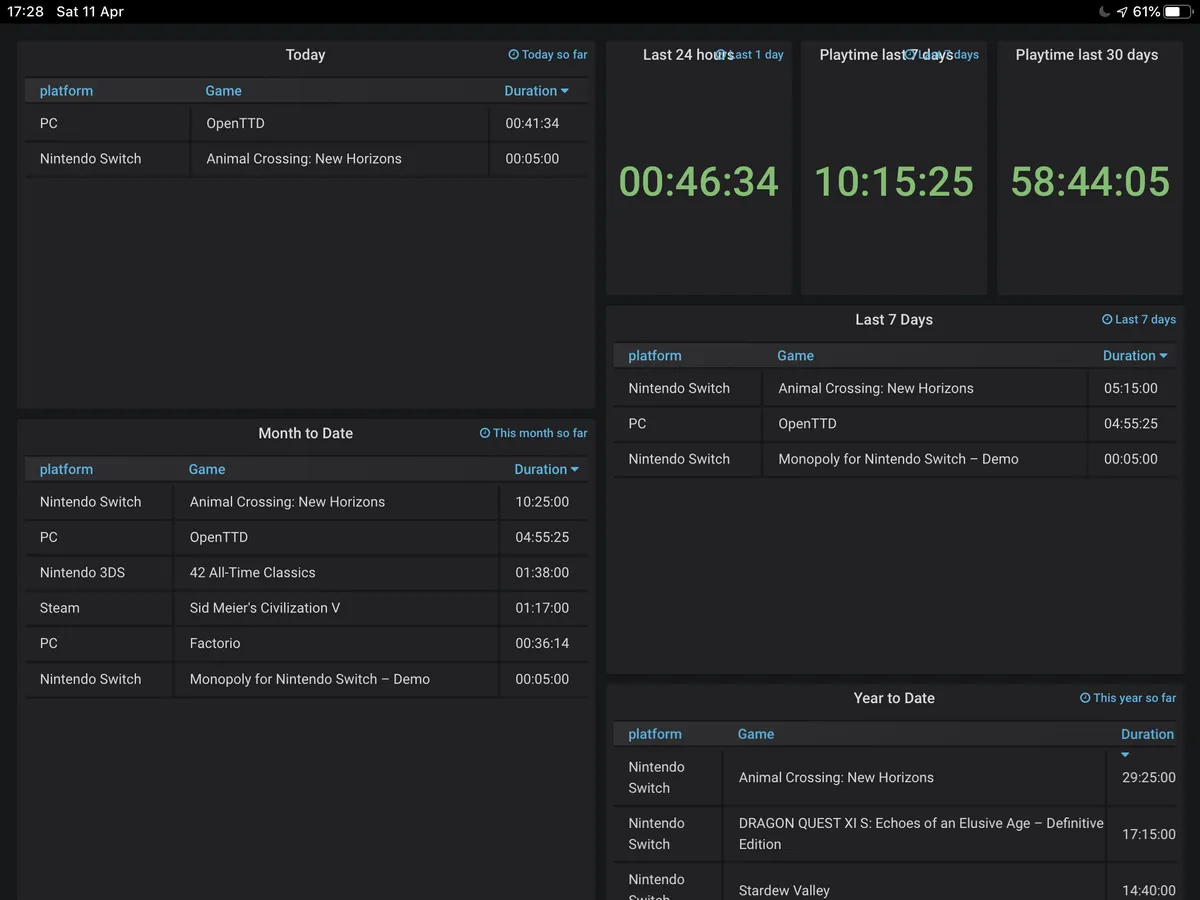Click the clock icon beside 'Last 7 days'
Screen dimensions: 1200x900
point(1107,320)
